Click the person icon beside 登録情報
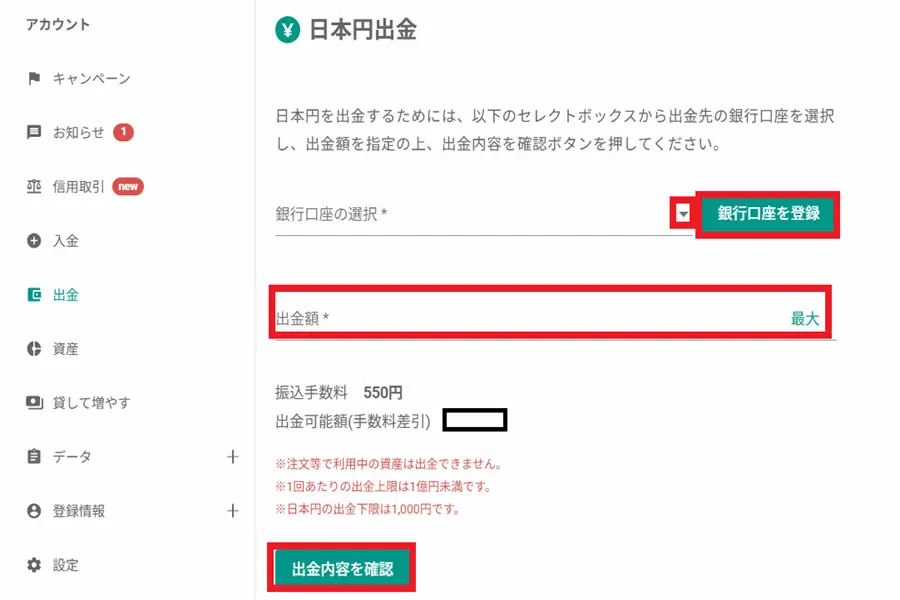 tap(34, 511)
